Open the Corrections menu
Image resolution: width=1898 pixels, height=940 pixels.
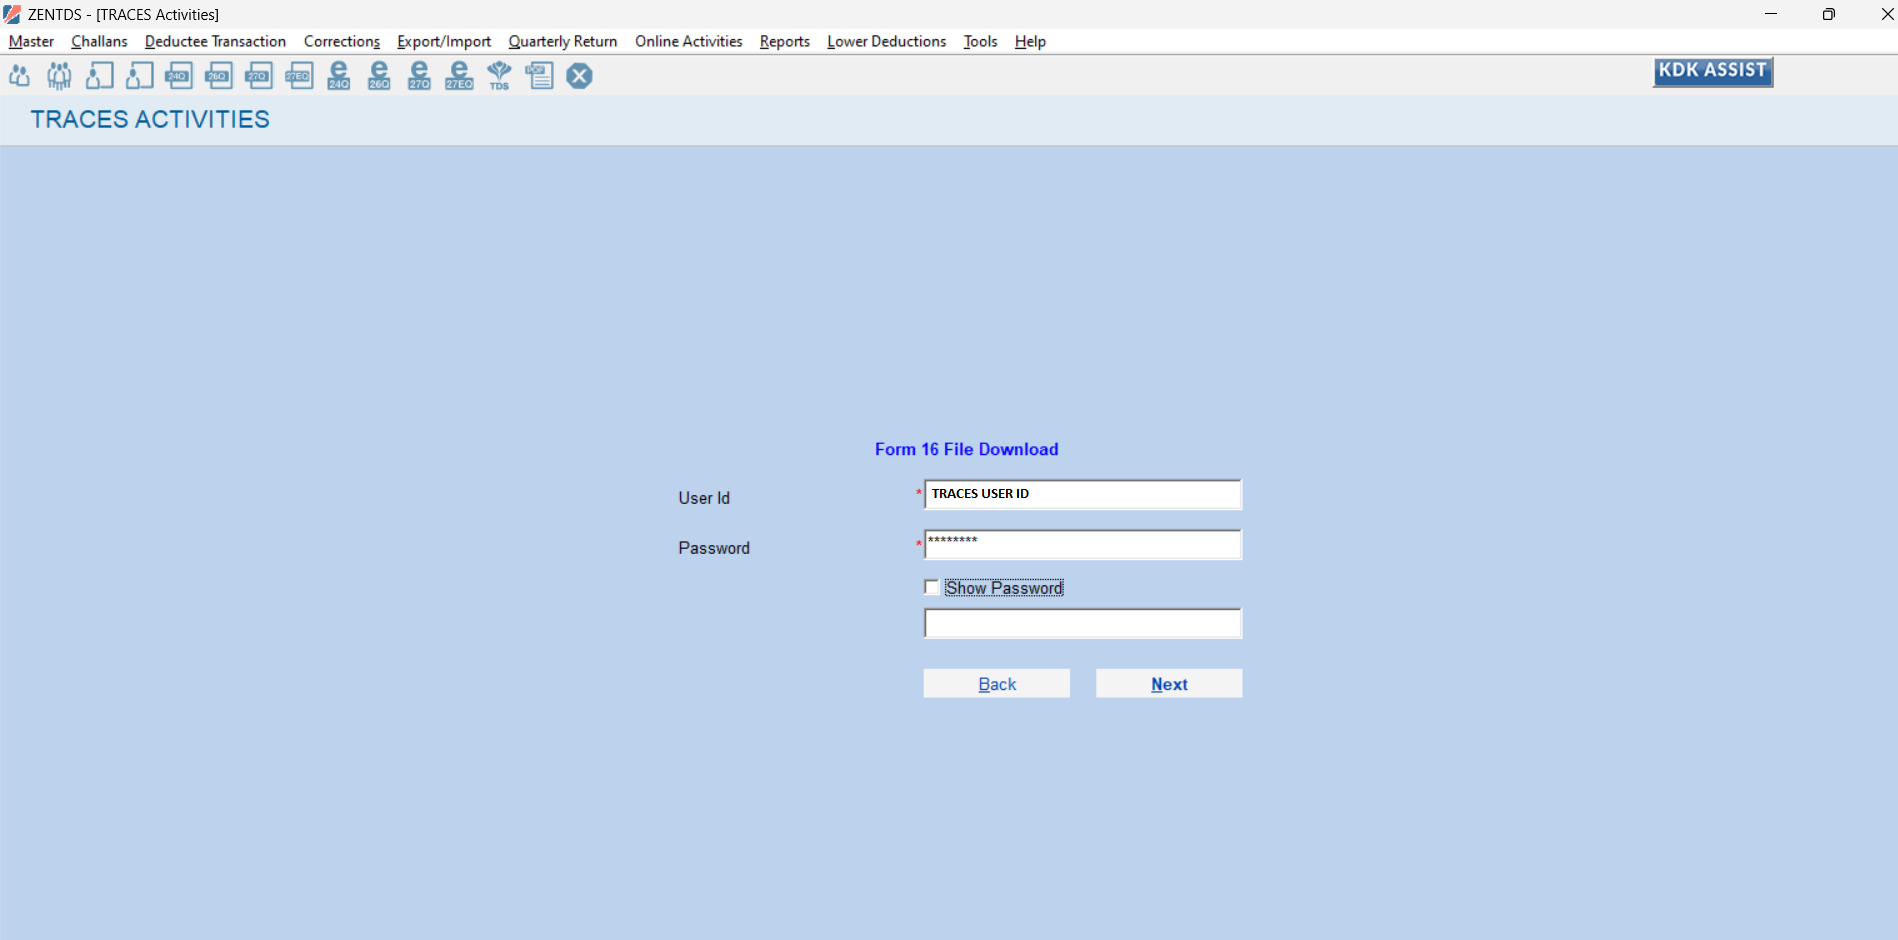coord(342,41)
